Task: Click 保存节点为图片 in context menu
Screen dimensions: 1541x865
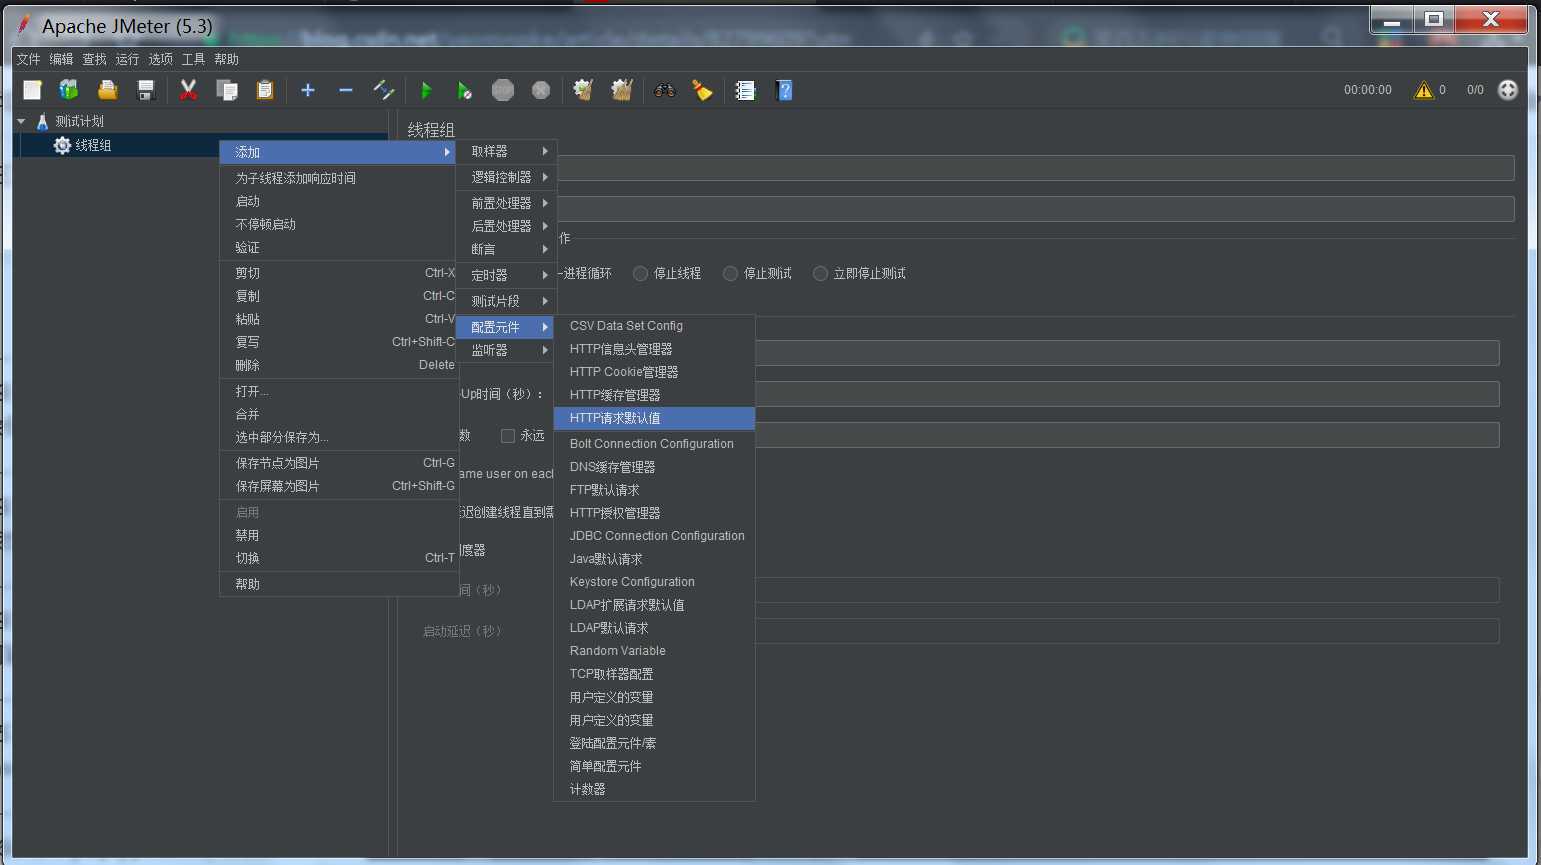Action: click(338, 463)
